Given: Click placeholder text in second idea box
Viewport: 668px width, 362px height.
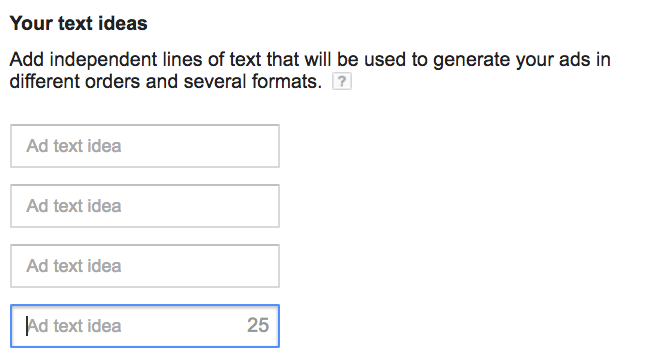Looking at the screenshot, I should coord(74,206).
